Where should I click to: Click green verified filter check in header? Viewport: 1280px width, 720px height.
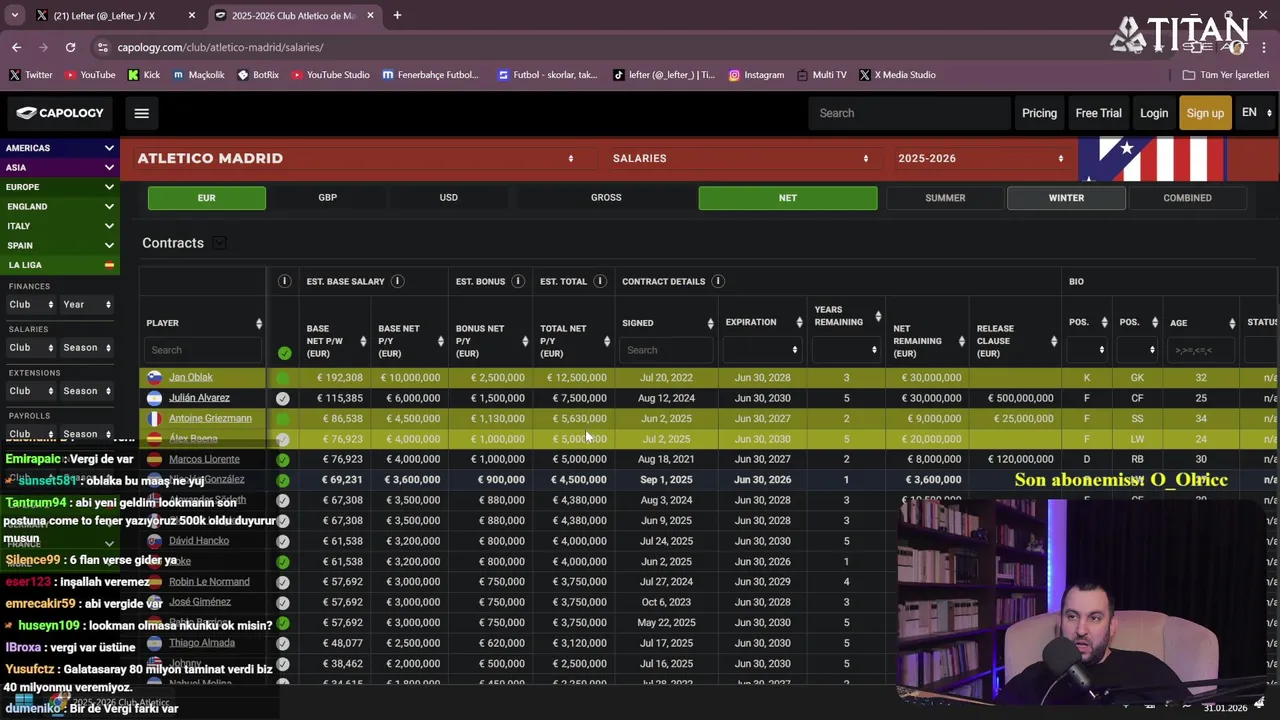click(x=284, y=353)
